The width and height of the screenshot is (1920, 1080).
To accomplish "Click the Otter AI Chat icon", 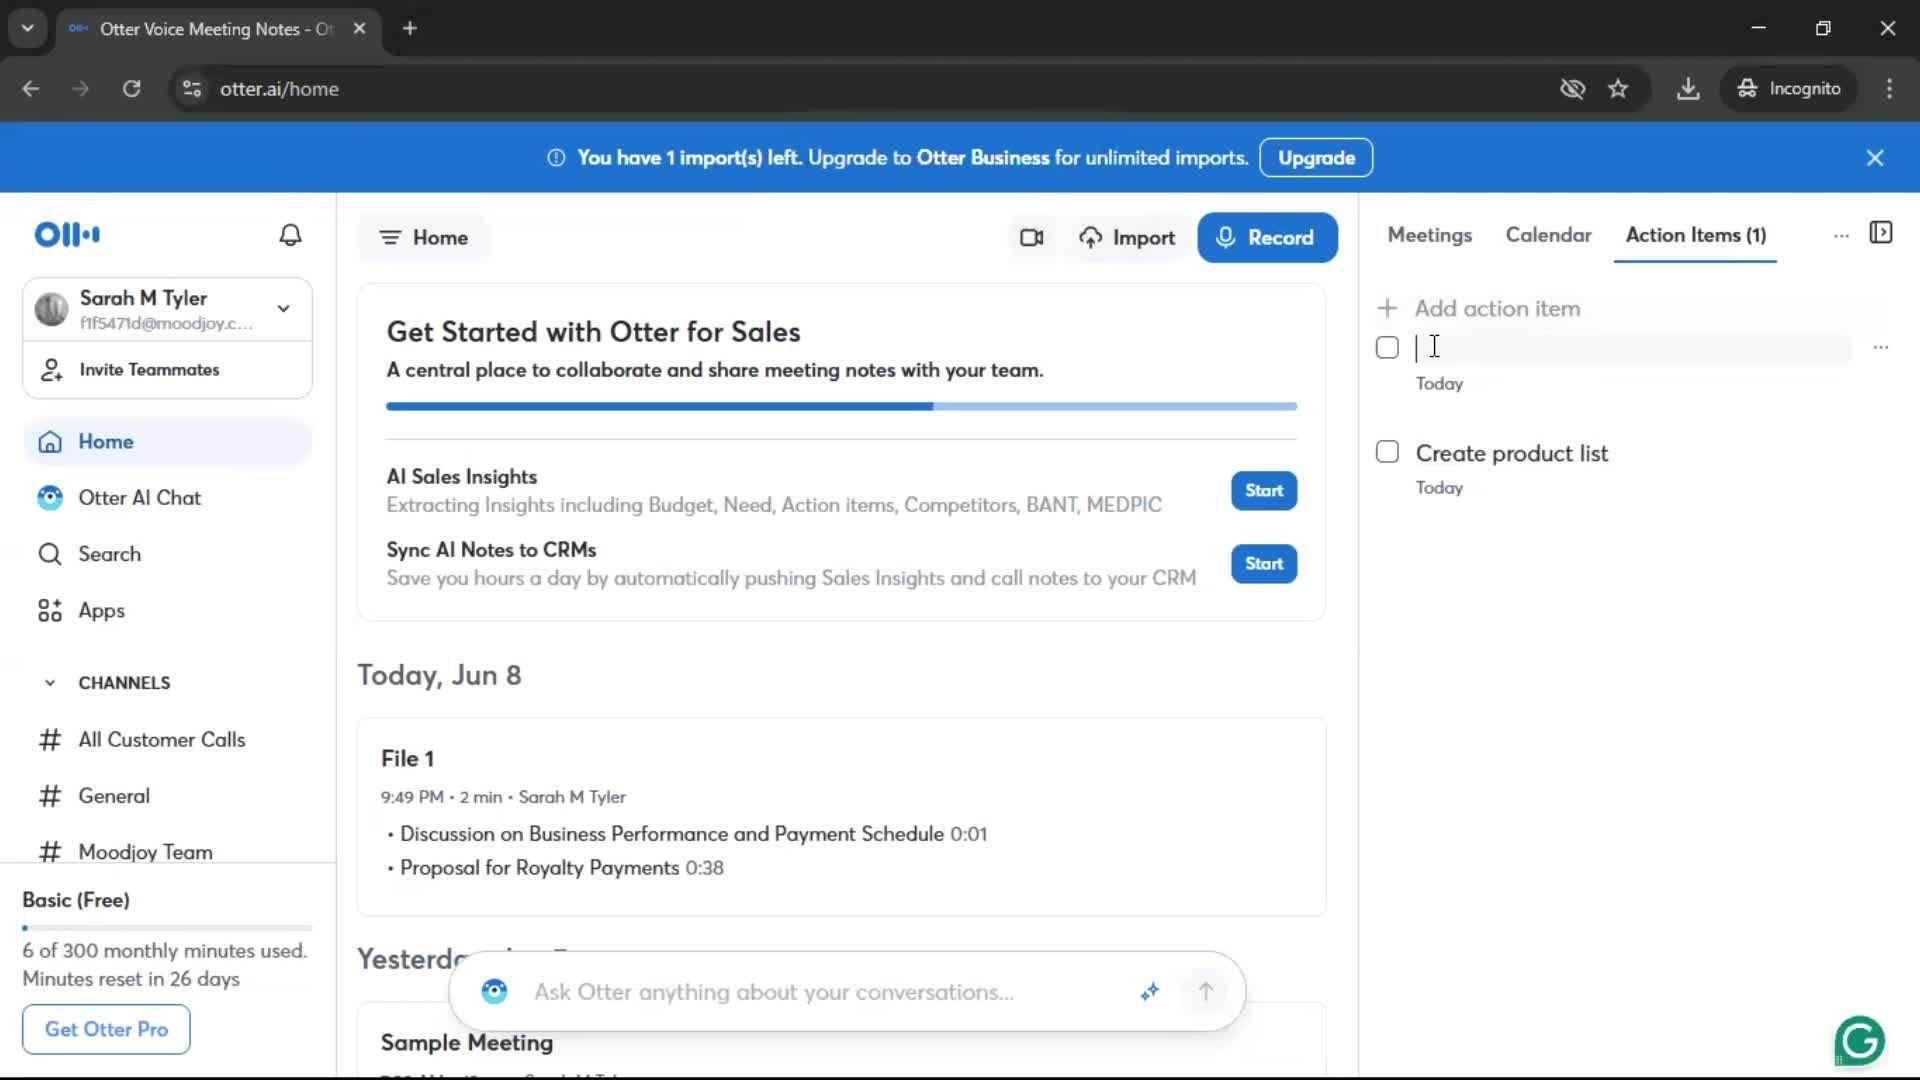I will pyautogui.click(x=50, y=498).
